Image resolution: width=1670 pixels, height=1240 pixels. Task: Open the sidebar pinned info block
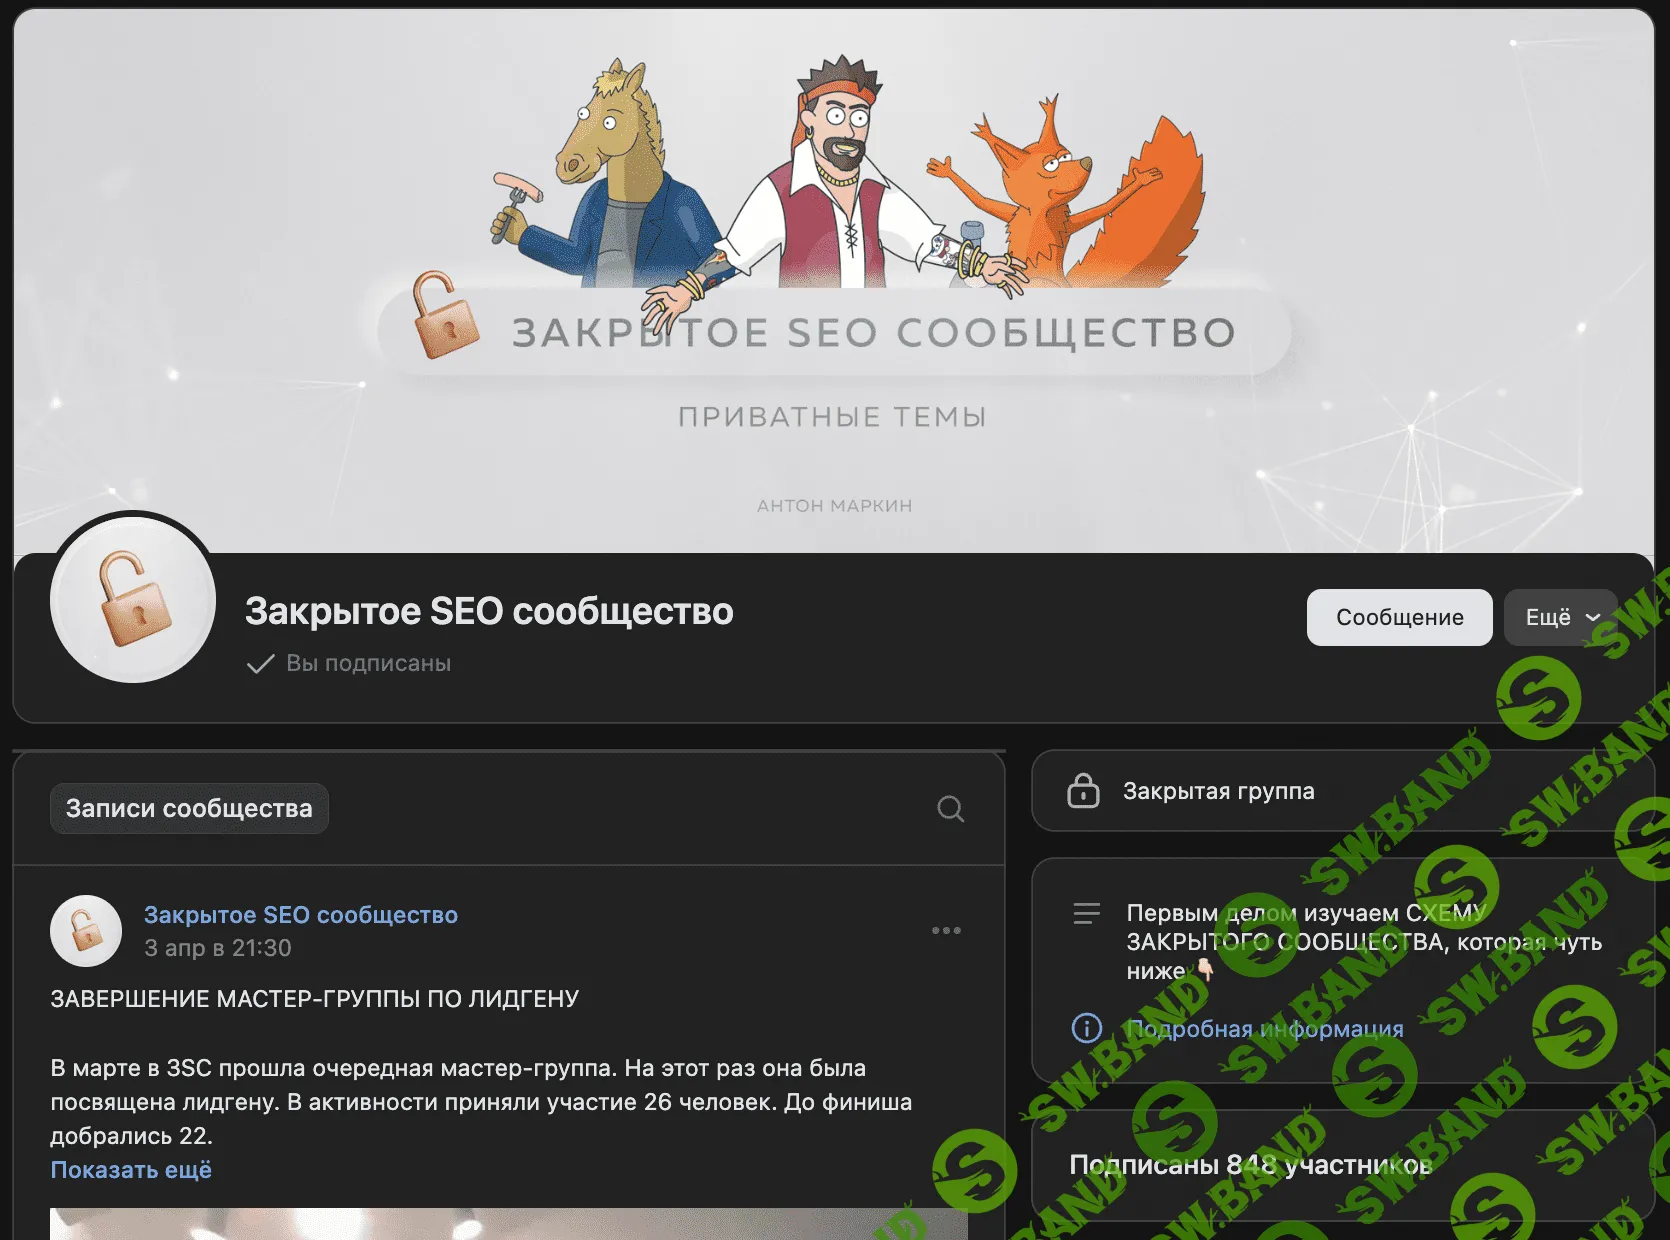point(1300,940)
